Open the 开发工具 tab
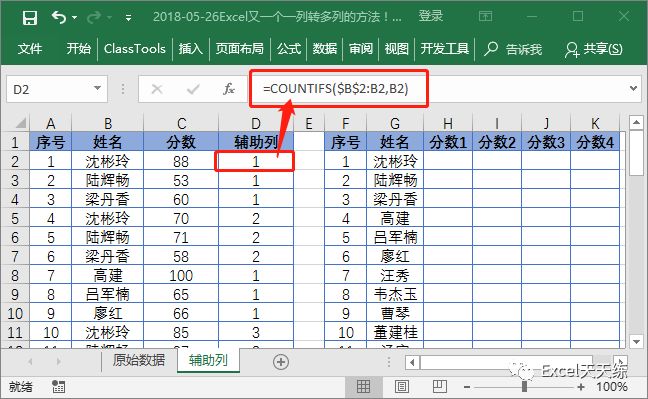648x399 pixels. coord(445,49)
